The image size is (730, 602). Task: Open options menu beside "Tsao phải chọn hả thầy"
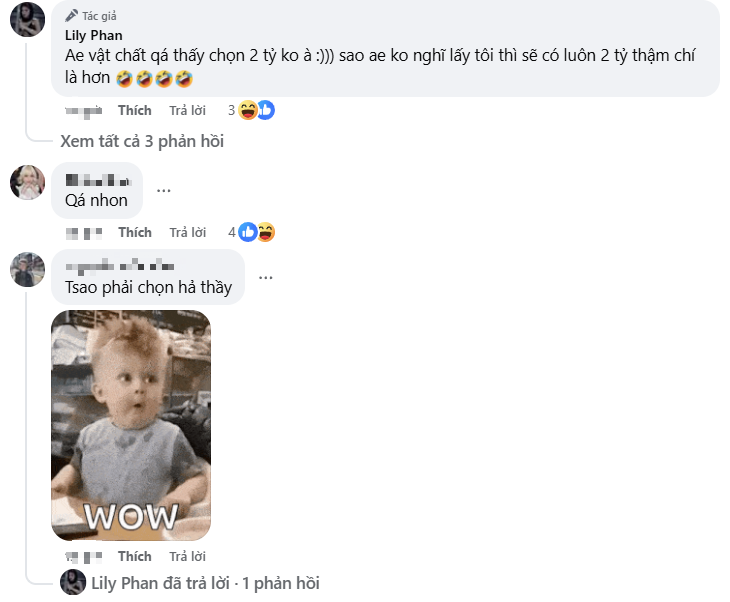[266, 276]
